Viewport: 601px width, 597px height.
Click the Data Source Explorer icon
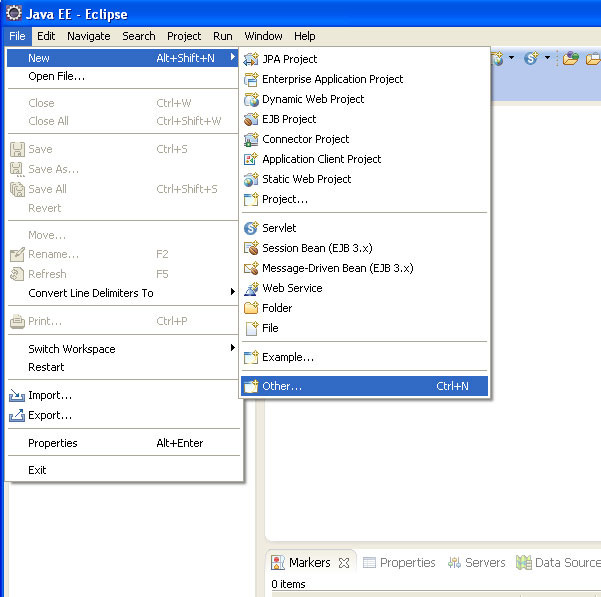(523, 563)
